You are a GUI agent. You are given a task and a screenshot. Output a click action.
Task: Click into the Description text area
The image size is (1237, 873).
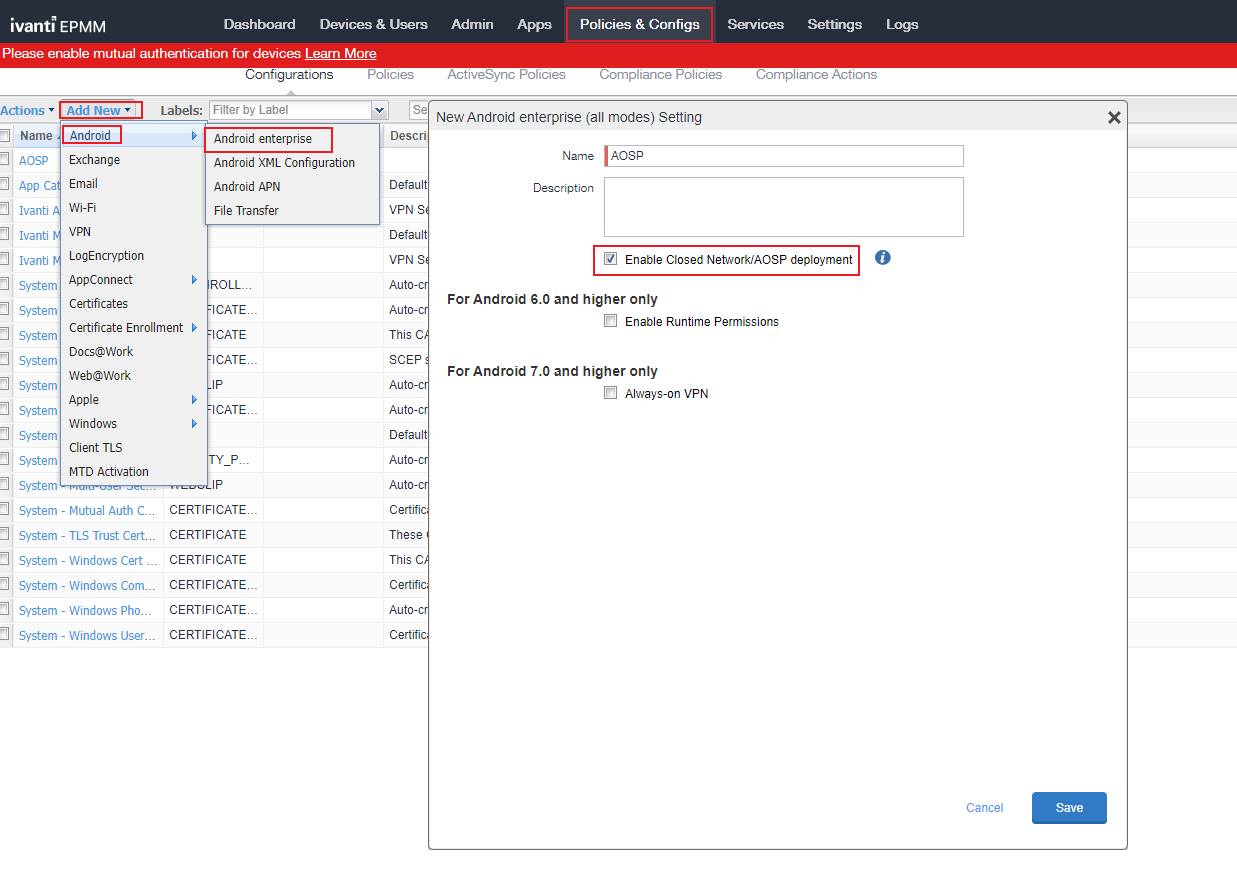point(783,207)
